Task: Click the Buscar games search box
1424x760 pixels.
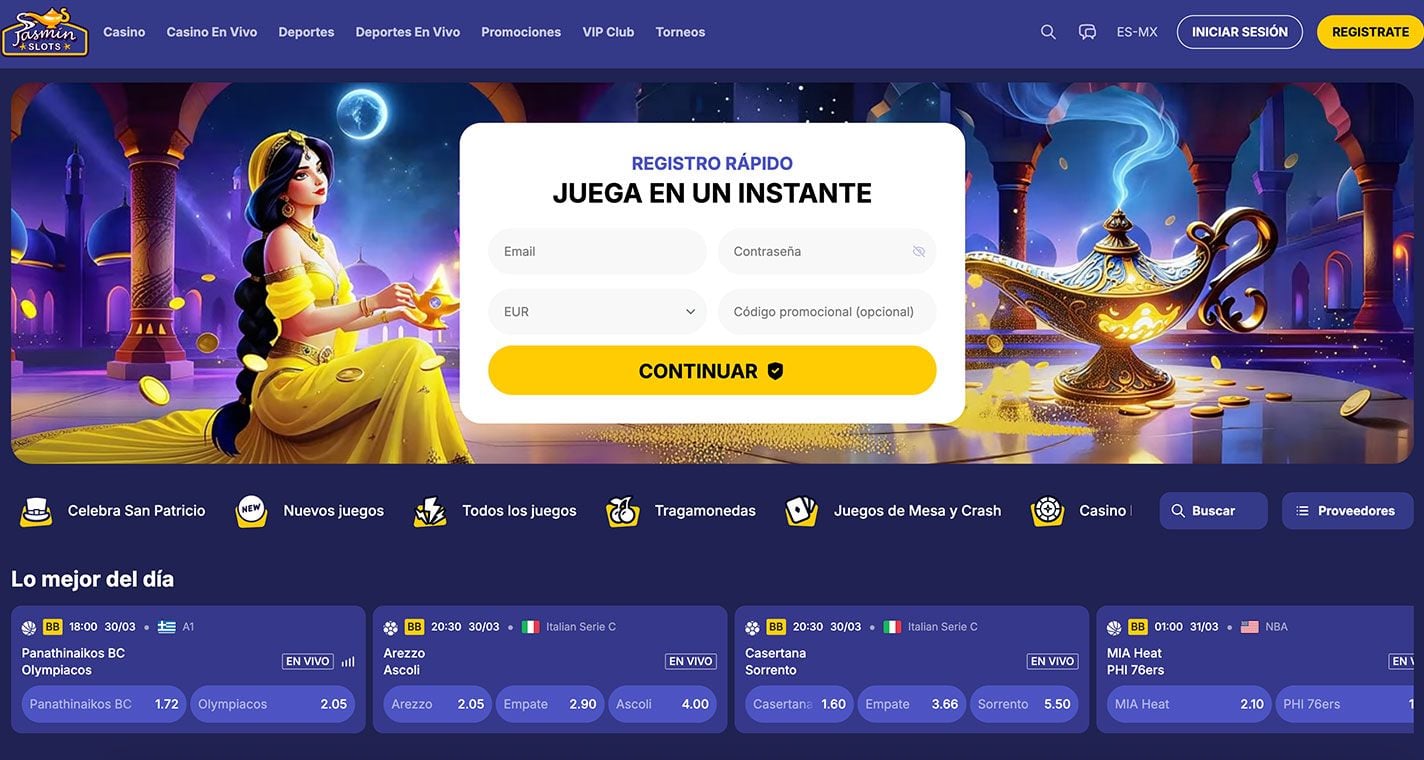Action: (x=1213, y=511)
